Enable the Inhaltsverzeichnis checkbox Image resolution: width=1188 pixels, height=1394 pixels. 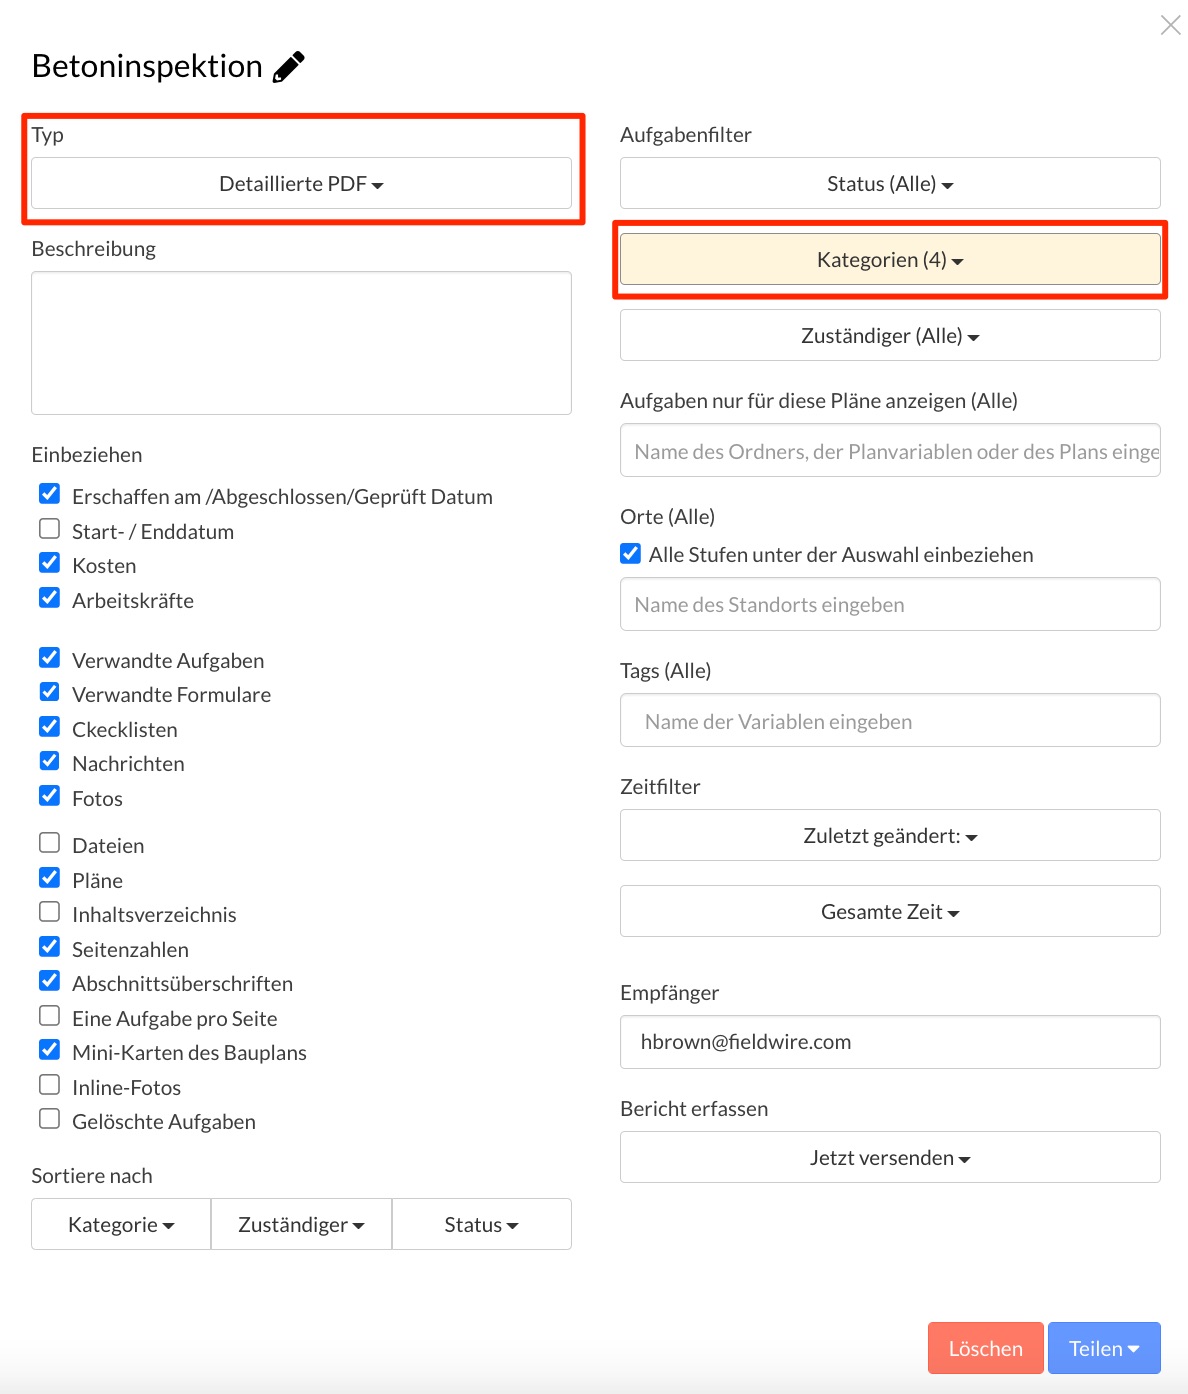49,912
